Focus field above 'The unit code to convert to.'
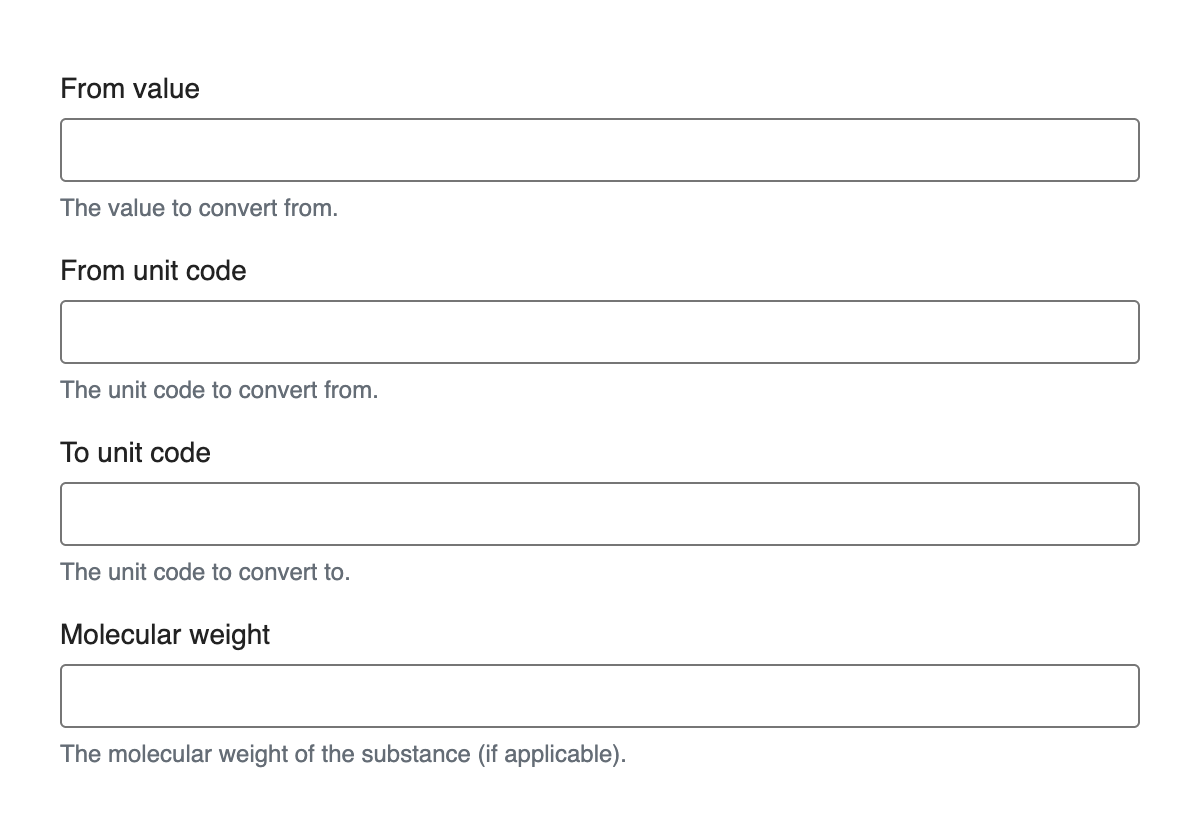 tap(600, 514)
